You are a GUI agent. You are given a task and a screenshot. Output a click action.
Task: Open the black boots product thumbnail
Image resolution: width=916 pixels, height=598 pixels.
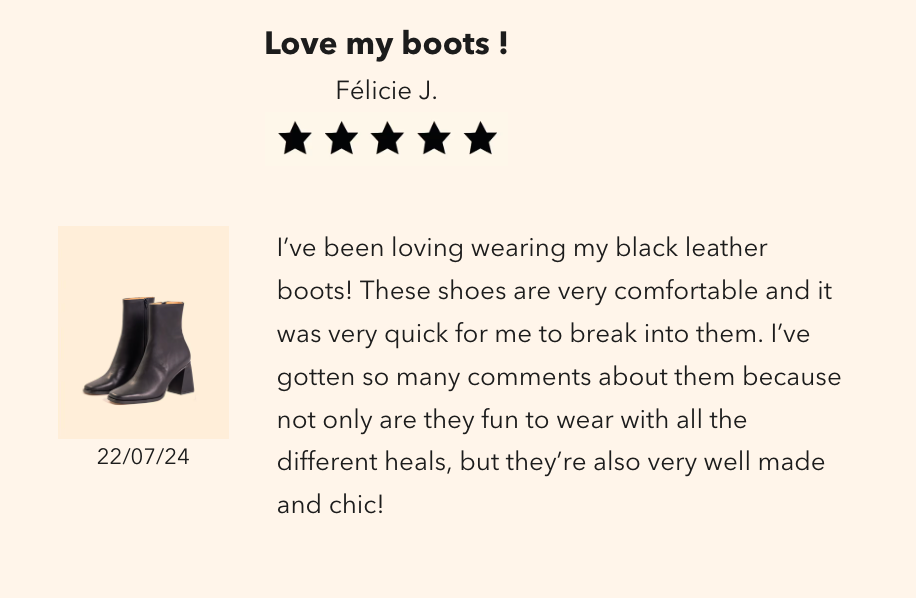tap(143, 332)
